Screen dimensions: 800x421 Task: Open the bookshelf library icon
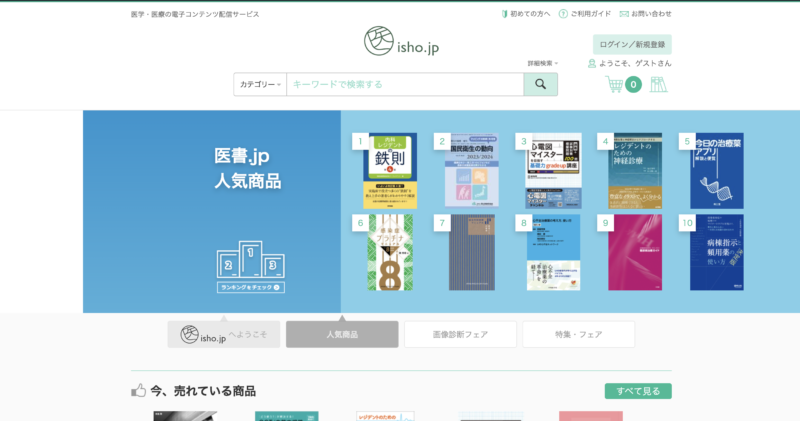click(x=658, y=84)
